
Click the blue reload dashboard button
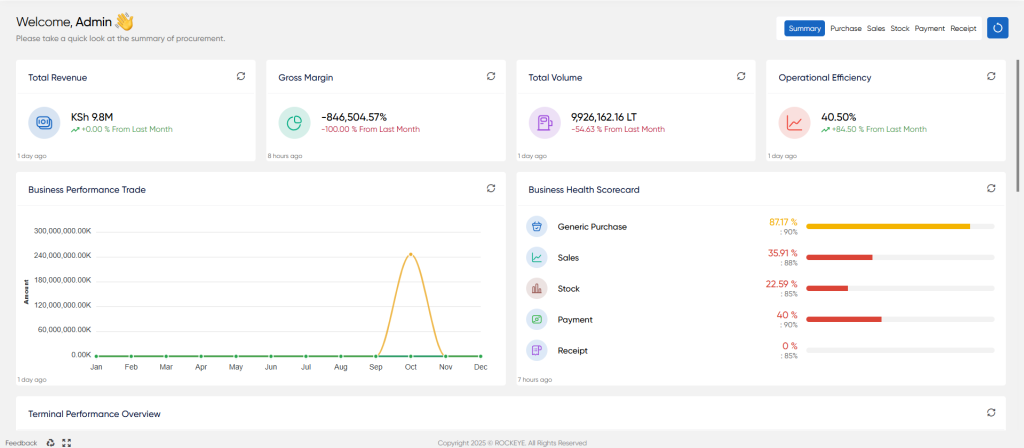click(997, 28)
